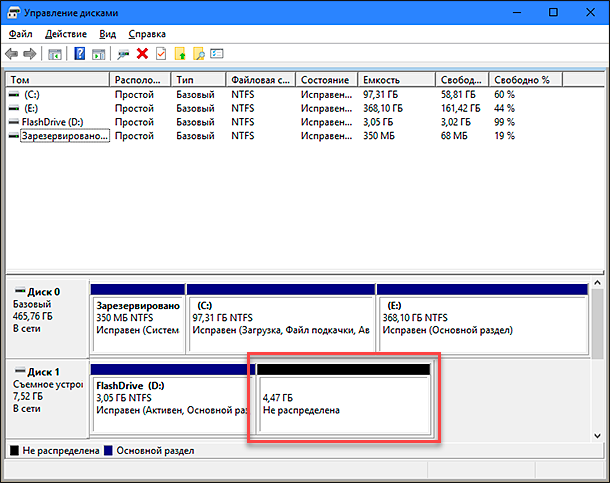Click the connect/plug toolbar icon

(x=123, y=54)
